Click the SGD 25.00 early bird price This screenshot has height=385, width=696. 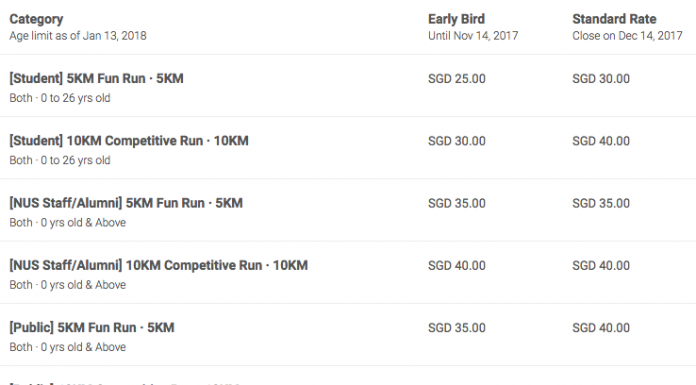(457, 79)
